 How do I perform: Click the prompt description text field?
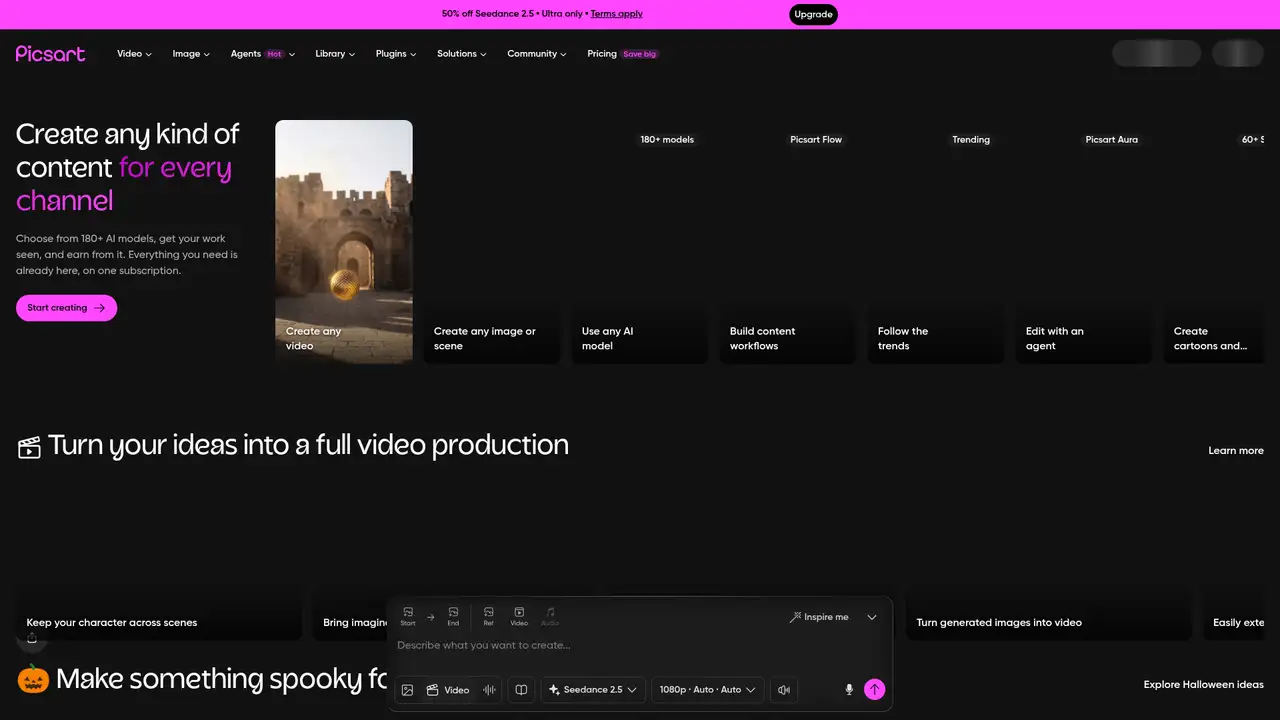(640, 646)
